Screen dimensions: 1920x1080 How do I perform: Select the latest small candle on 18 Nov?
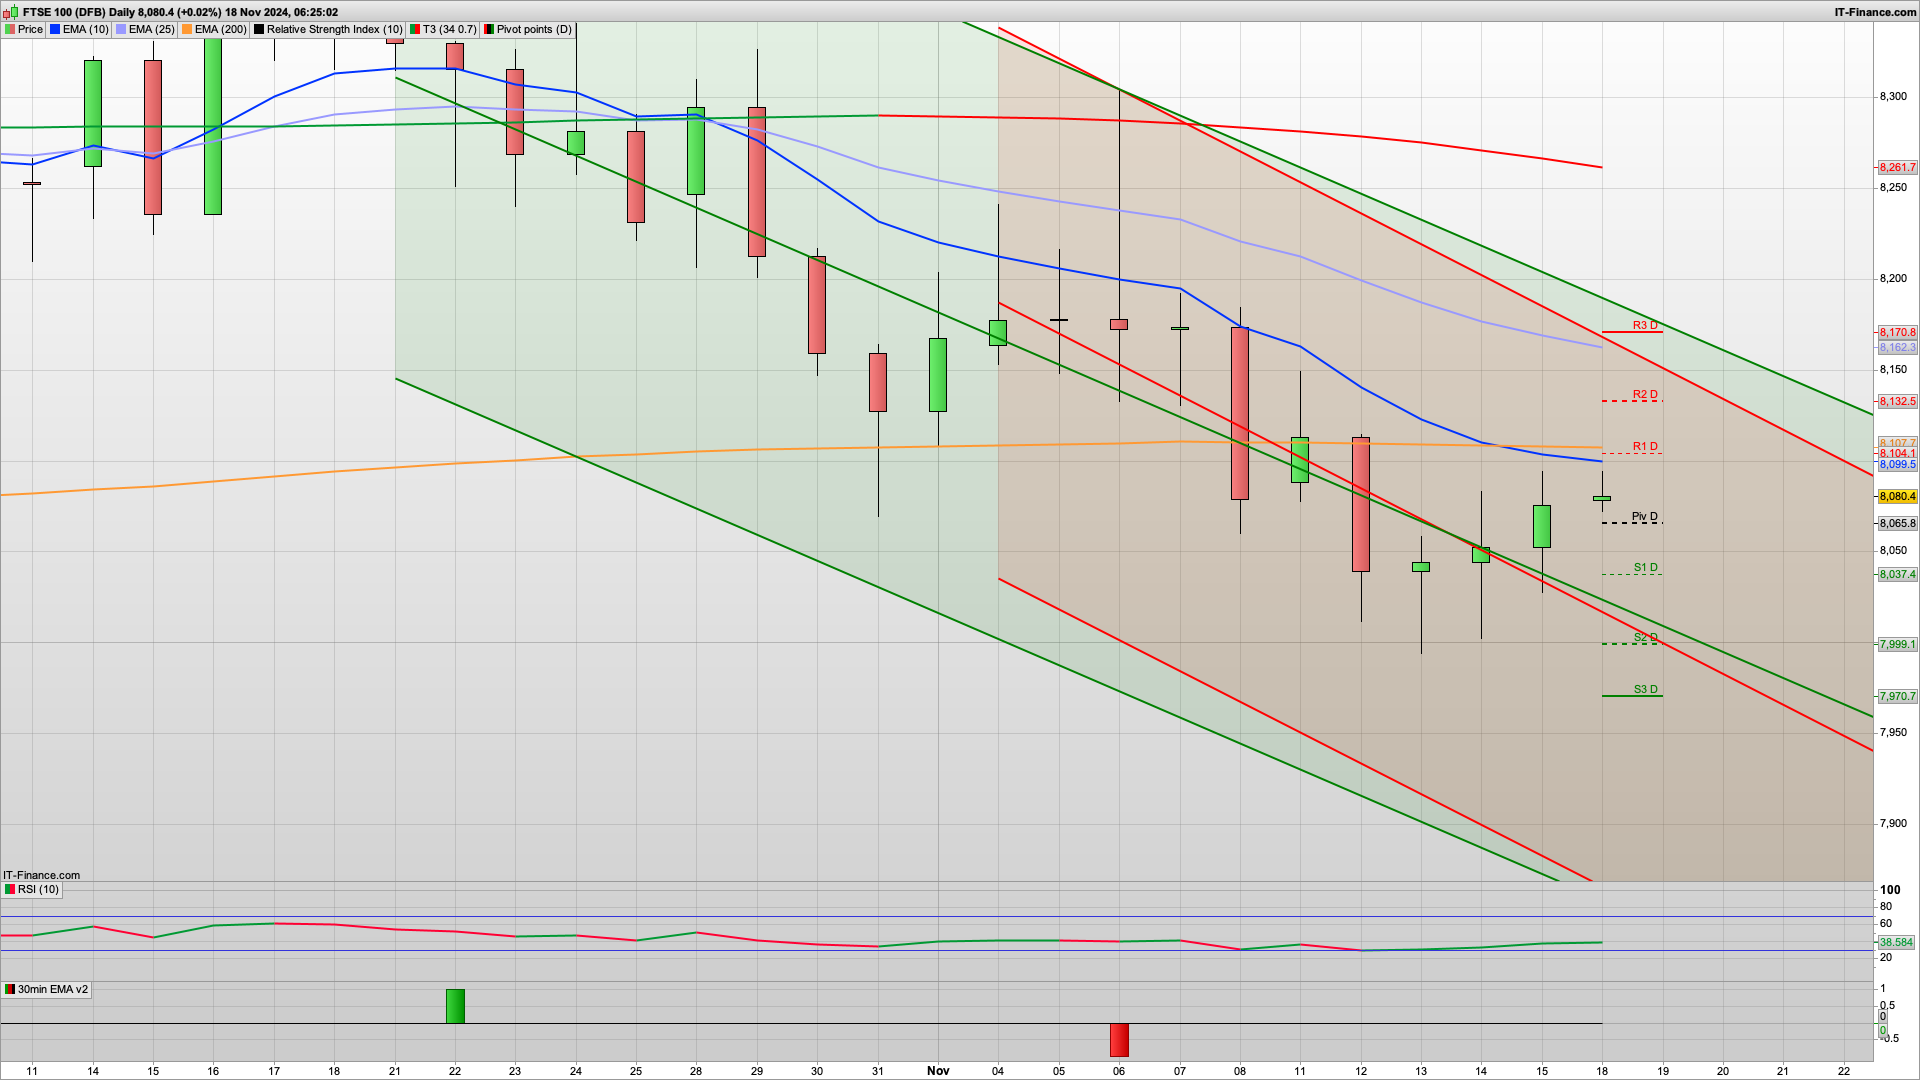tap(1602, 498)
